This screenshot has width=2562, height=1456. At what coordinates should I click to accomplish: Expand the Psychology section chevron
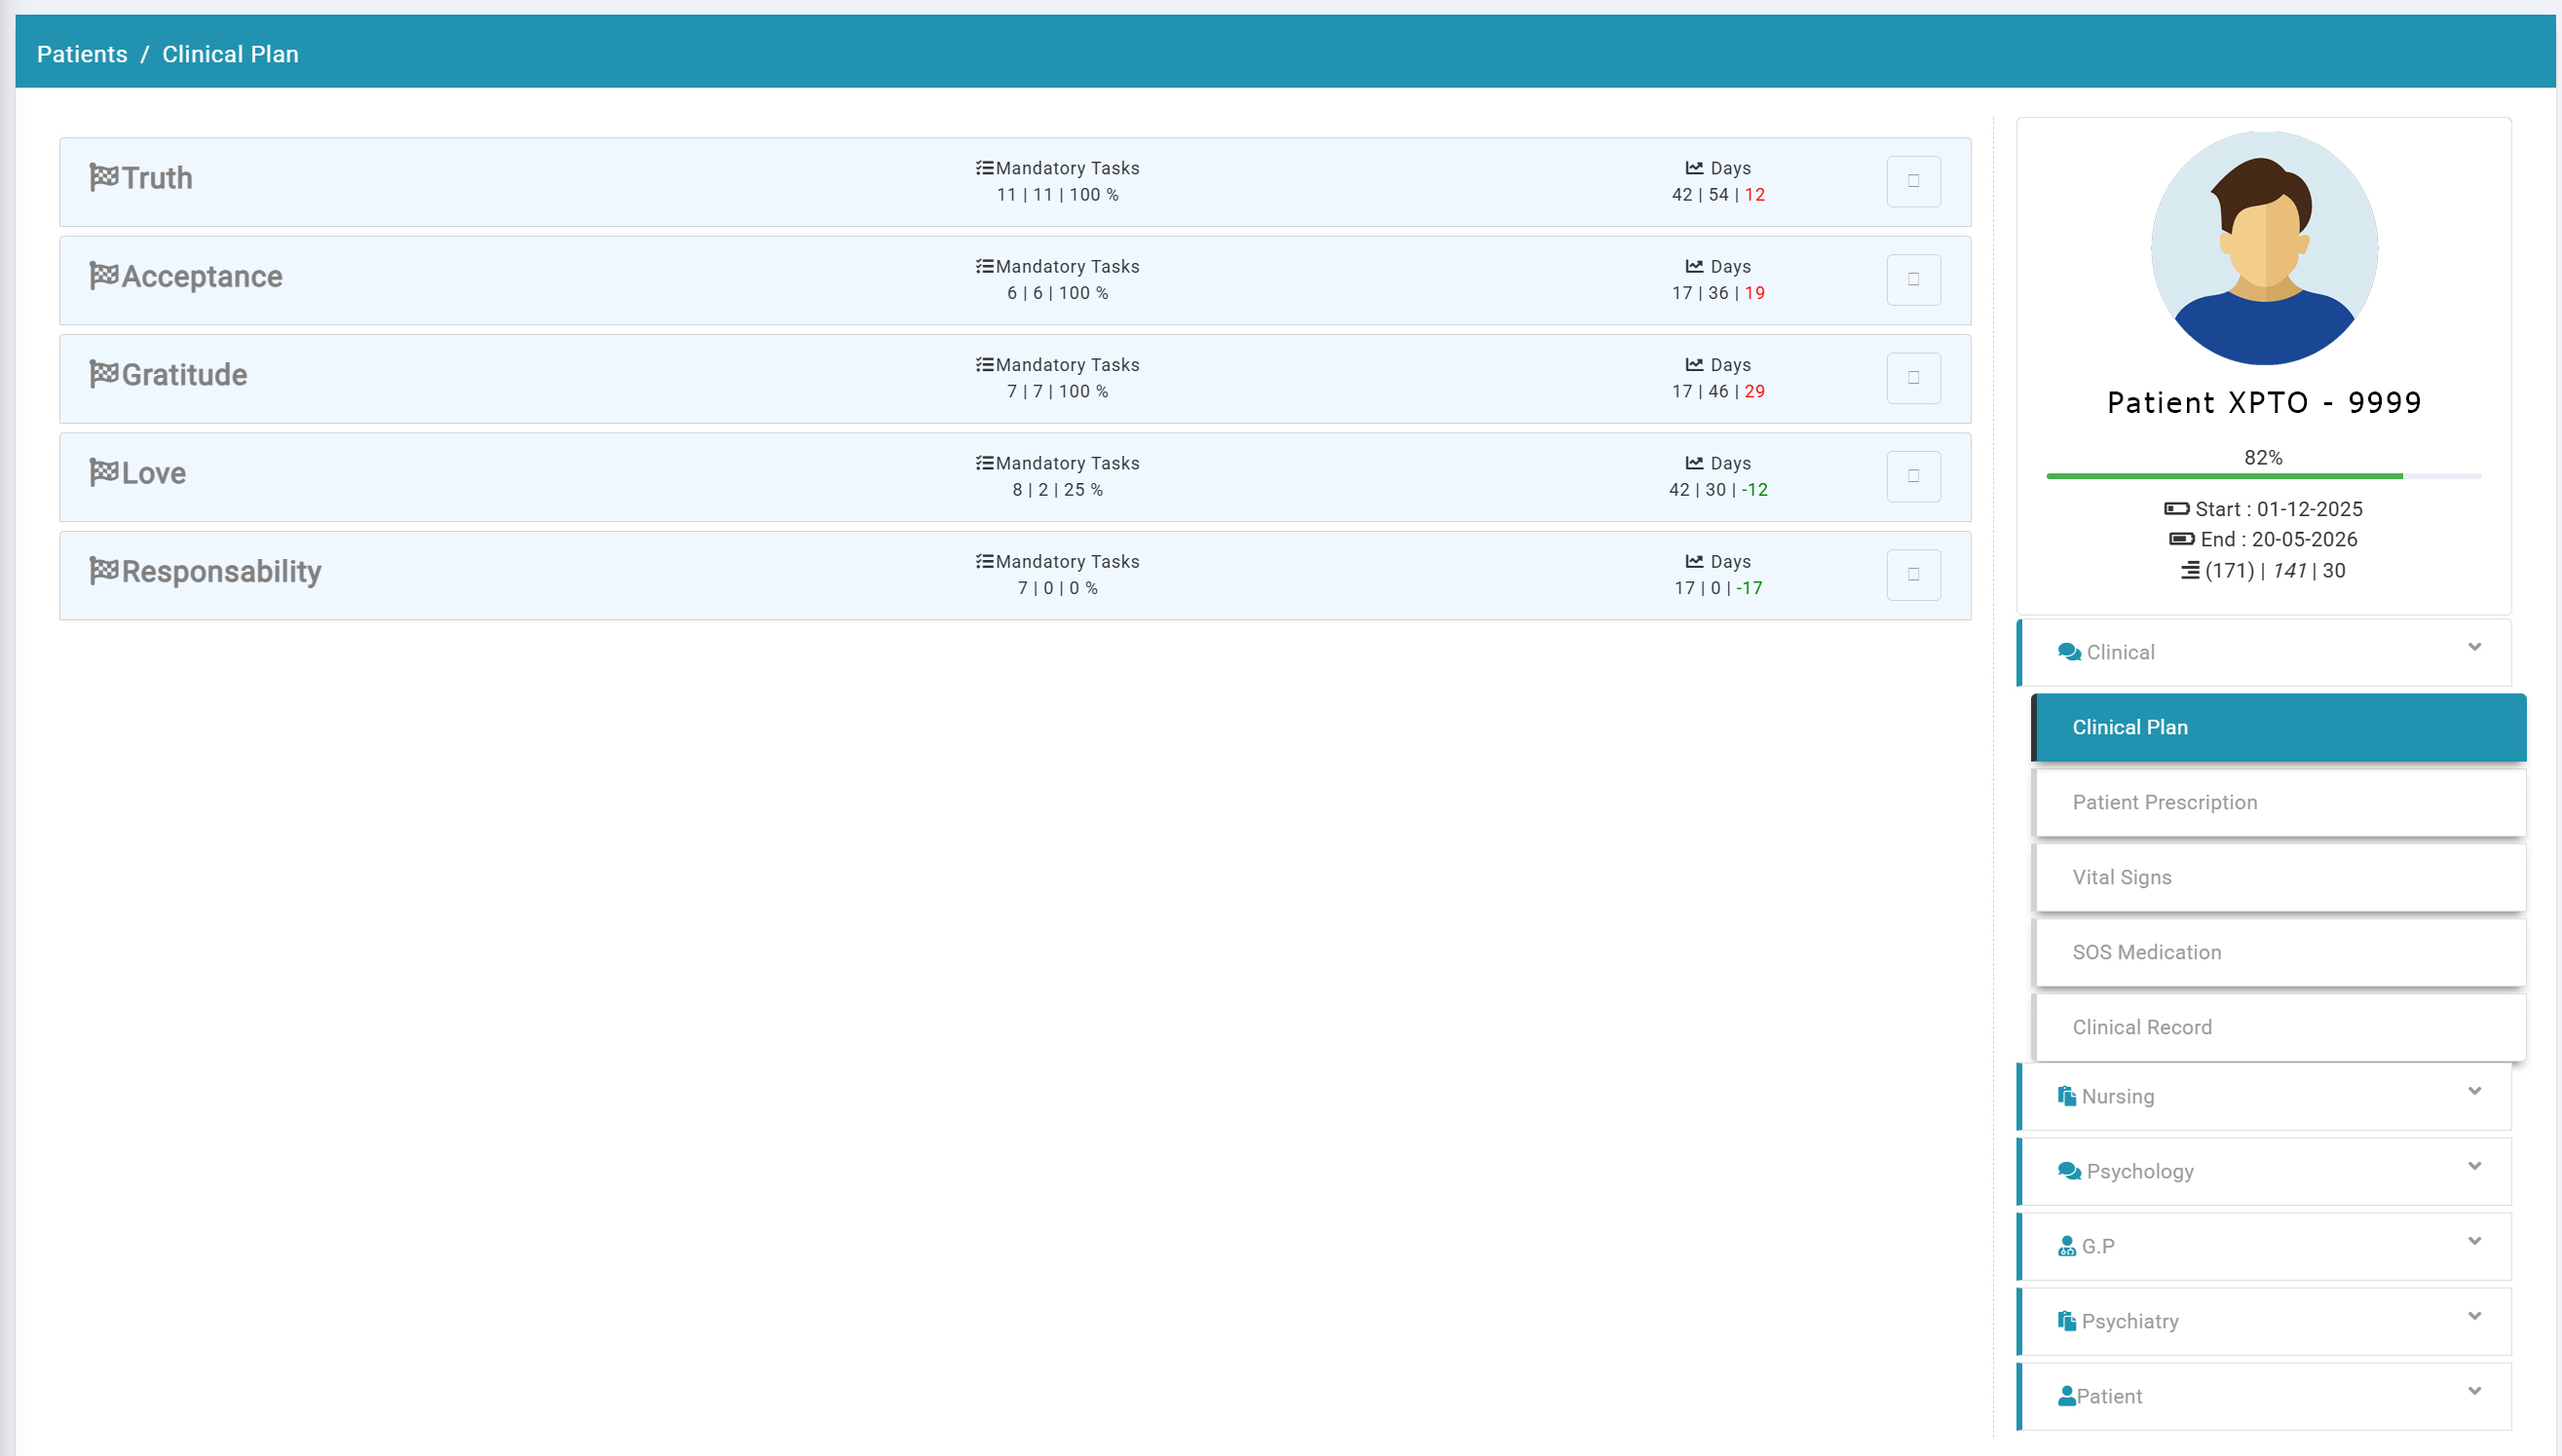(2474, 1166)
